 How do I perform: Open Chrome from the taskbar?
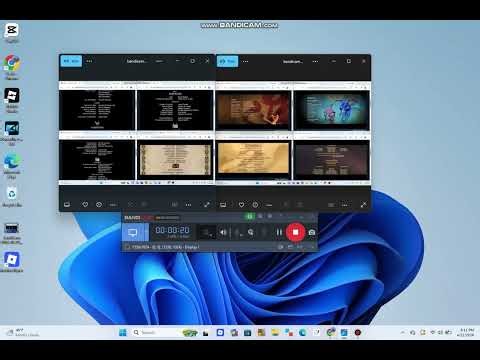330,332
